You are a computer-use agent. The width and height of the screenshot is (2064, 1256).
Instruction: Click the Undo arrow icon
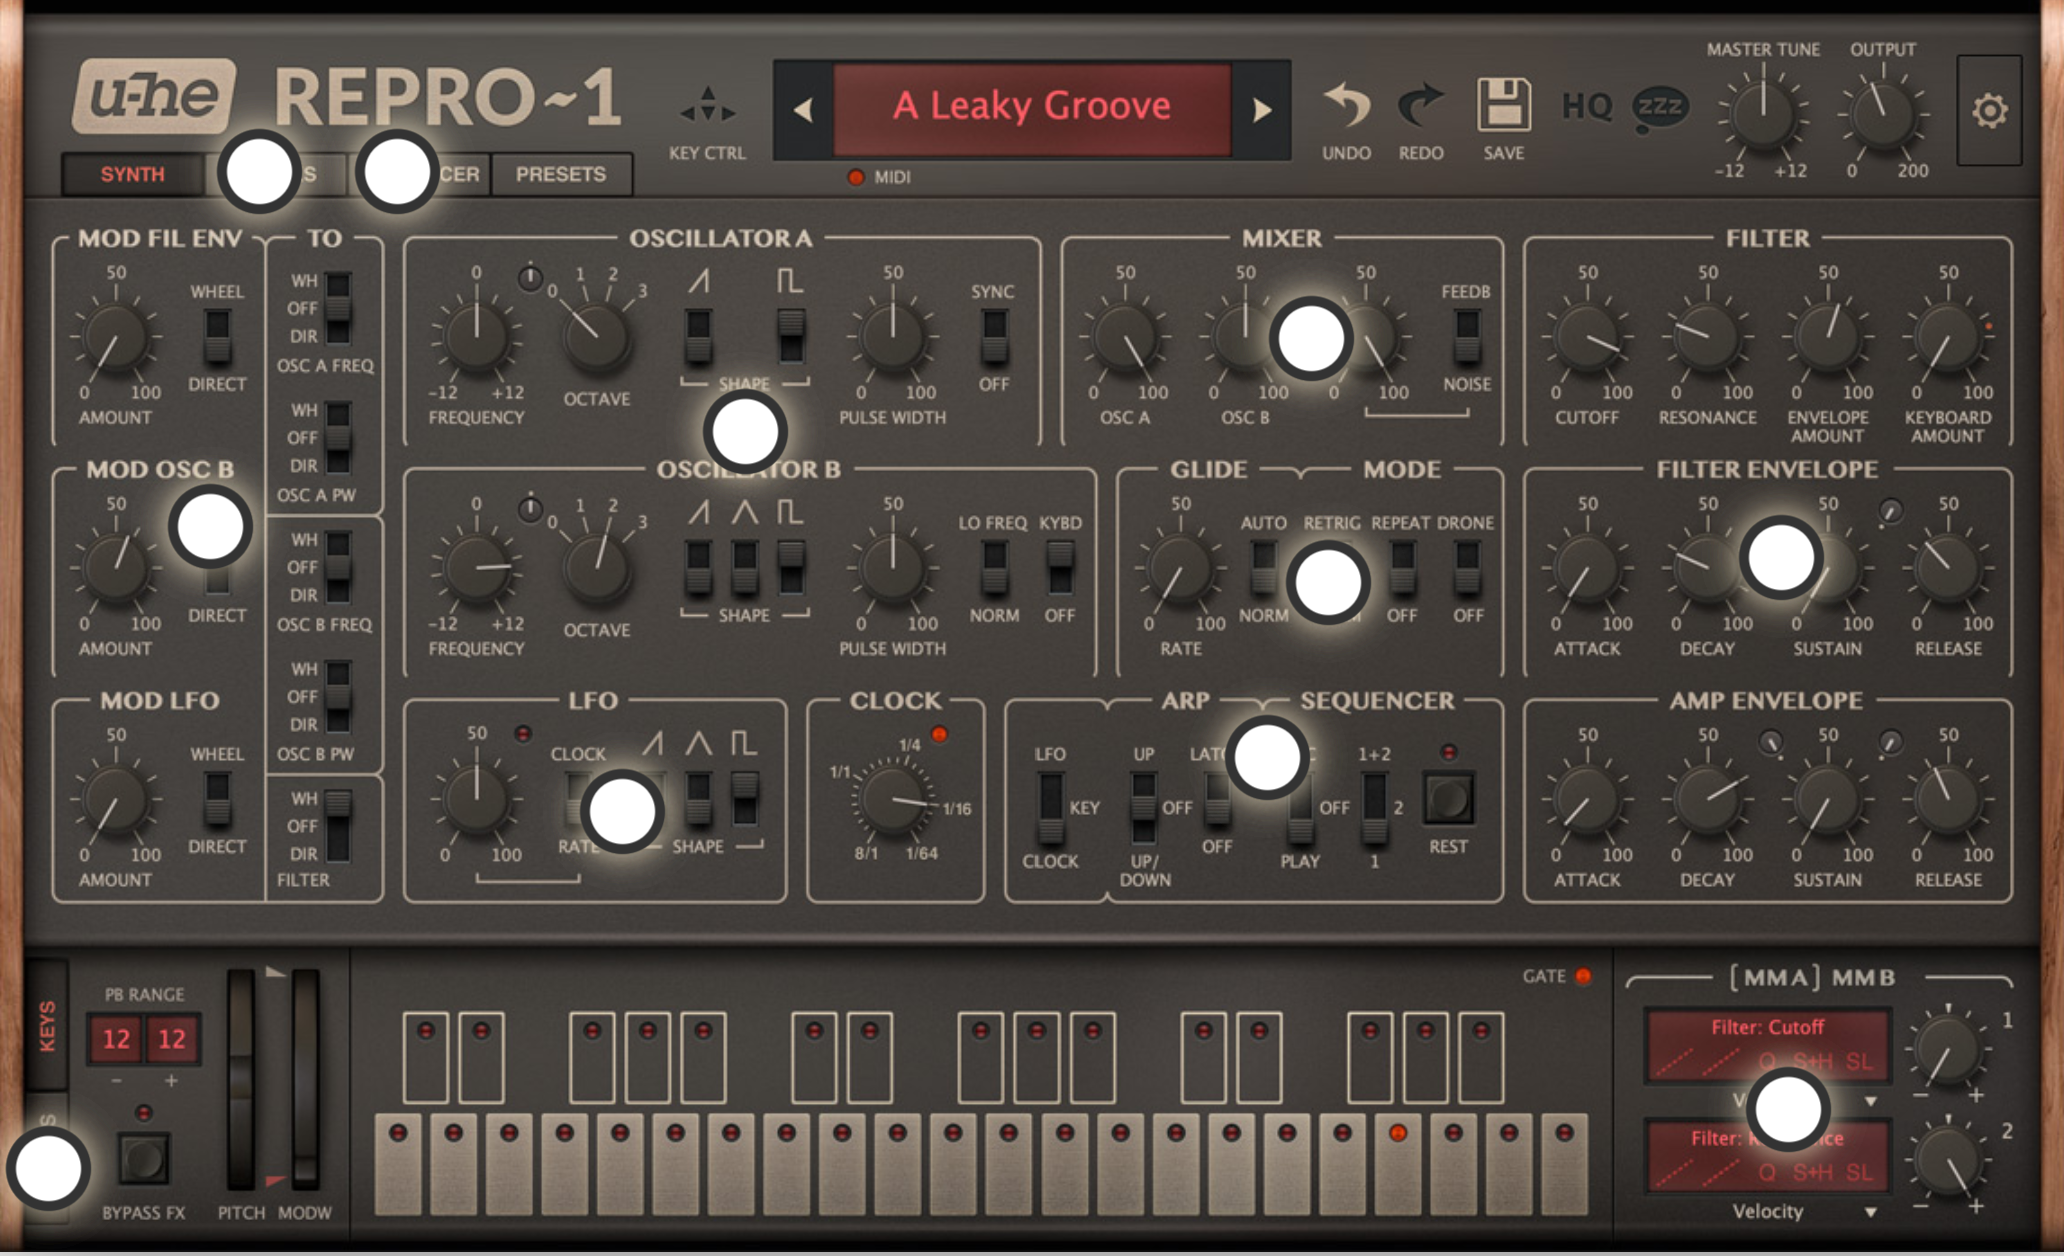click(1346, 106)
